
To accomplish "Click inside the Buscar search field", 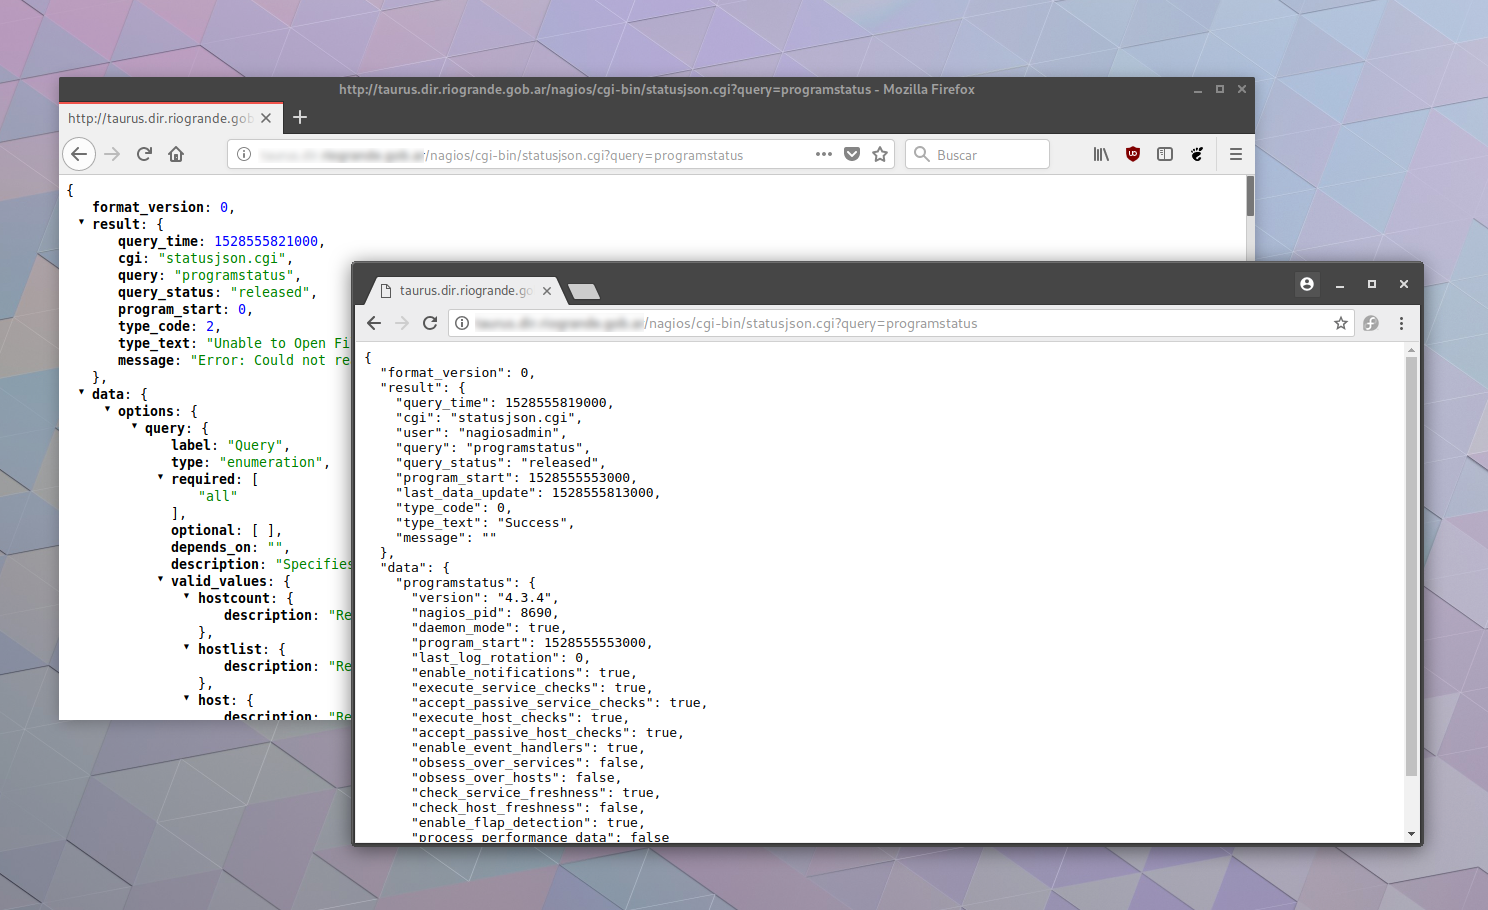I will (977, 154).
